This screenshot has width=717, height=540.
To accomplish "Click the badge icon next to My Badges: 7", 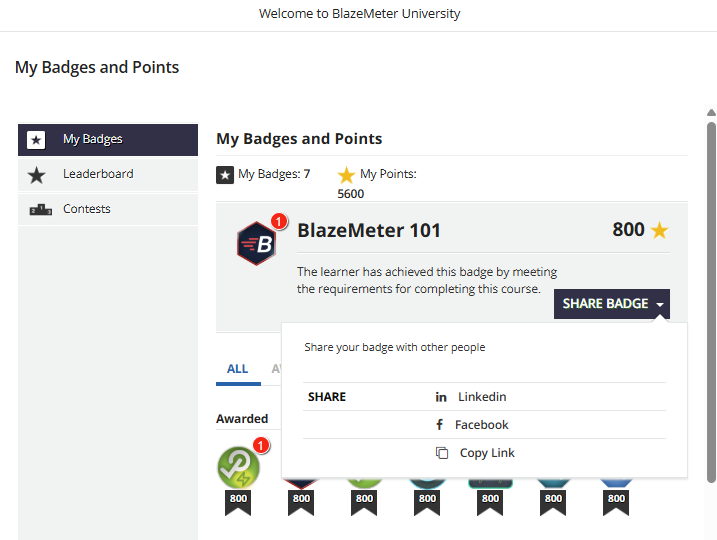I will (x=225, y=175).
